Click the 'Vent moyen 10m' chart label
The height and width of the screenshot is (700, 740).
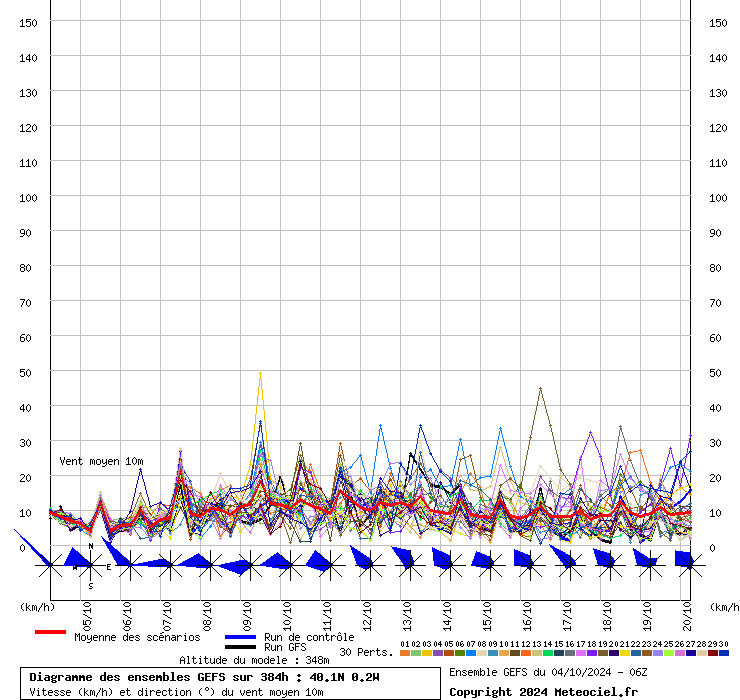click(100, 461)
